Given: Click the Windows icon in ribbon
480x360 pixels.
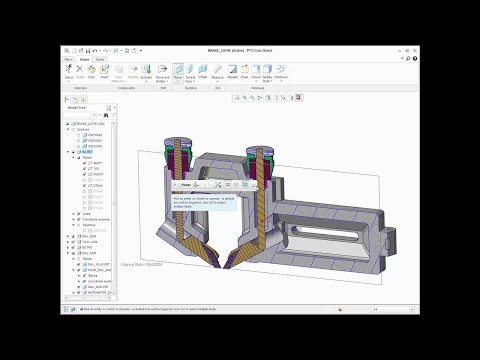Looking at the screenshot, I should point(281,69).
